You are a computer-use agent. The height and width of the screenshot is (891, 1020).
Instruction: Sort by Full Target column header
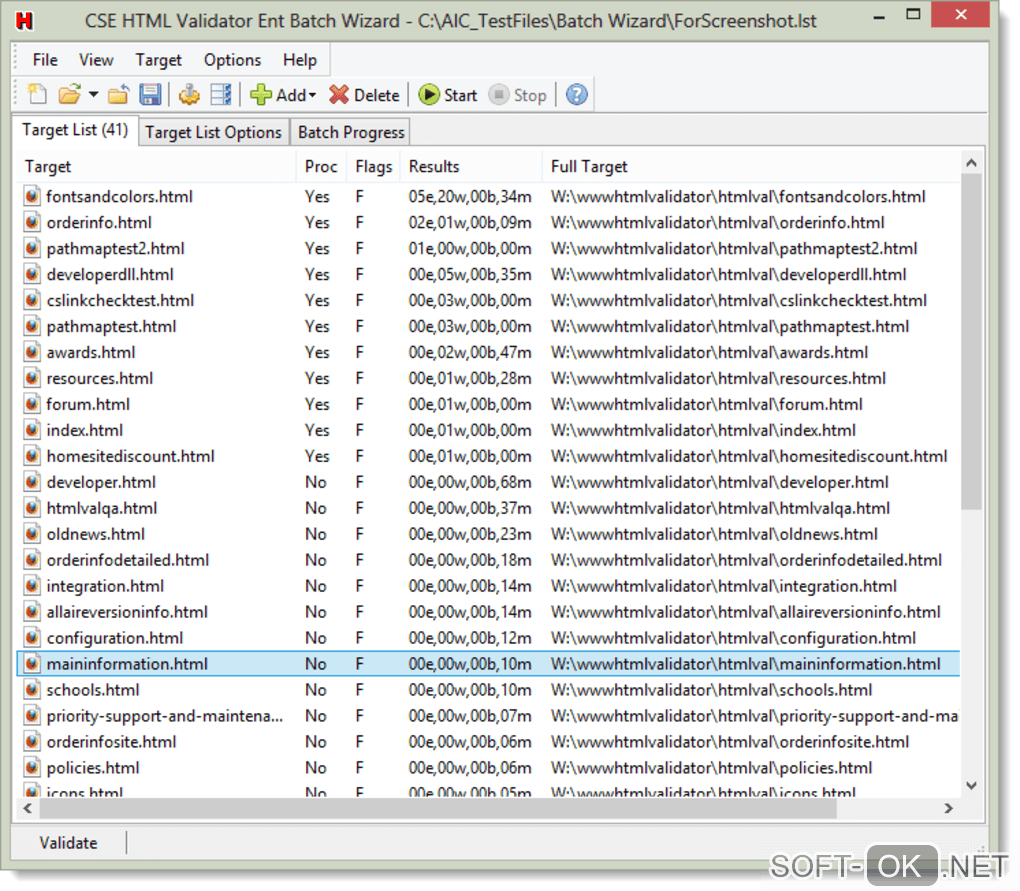751,166
